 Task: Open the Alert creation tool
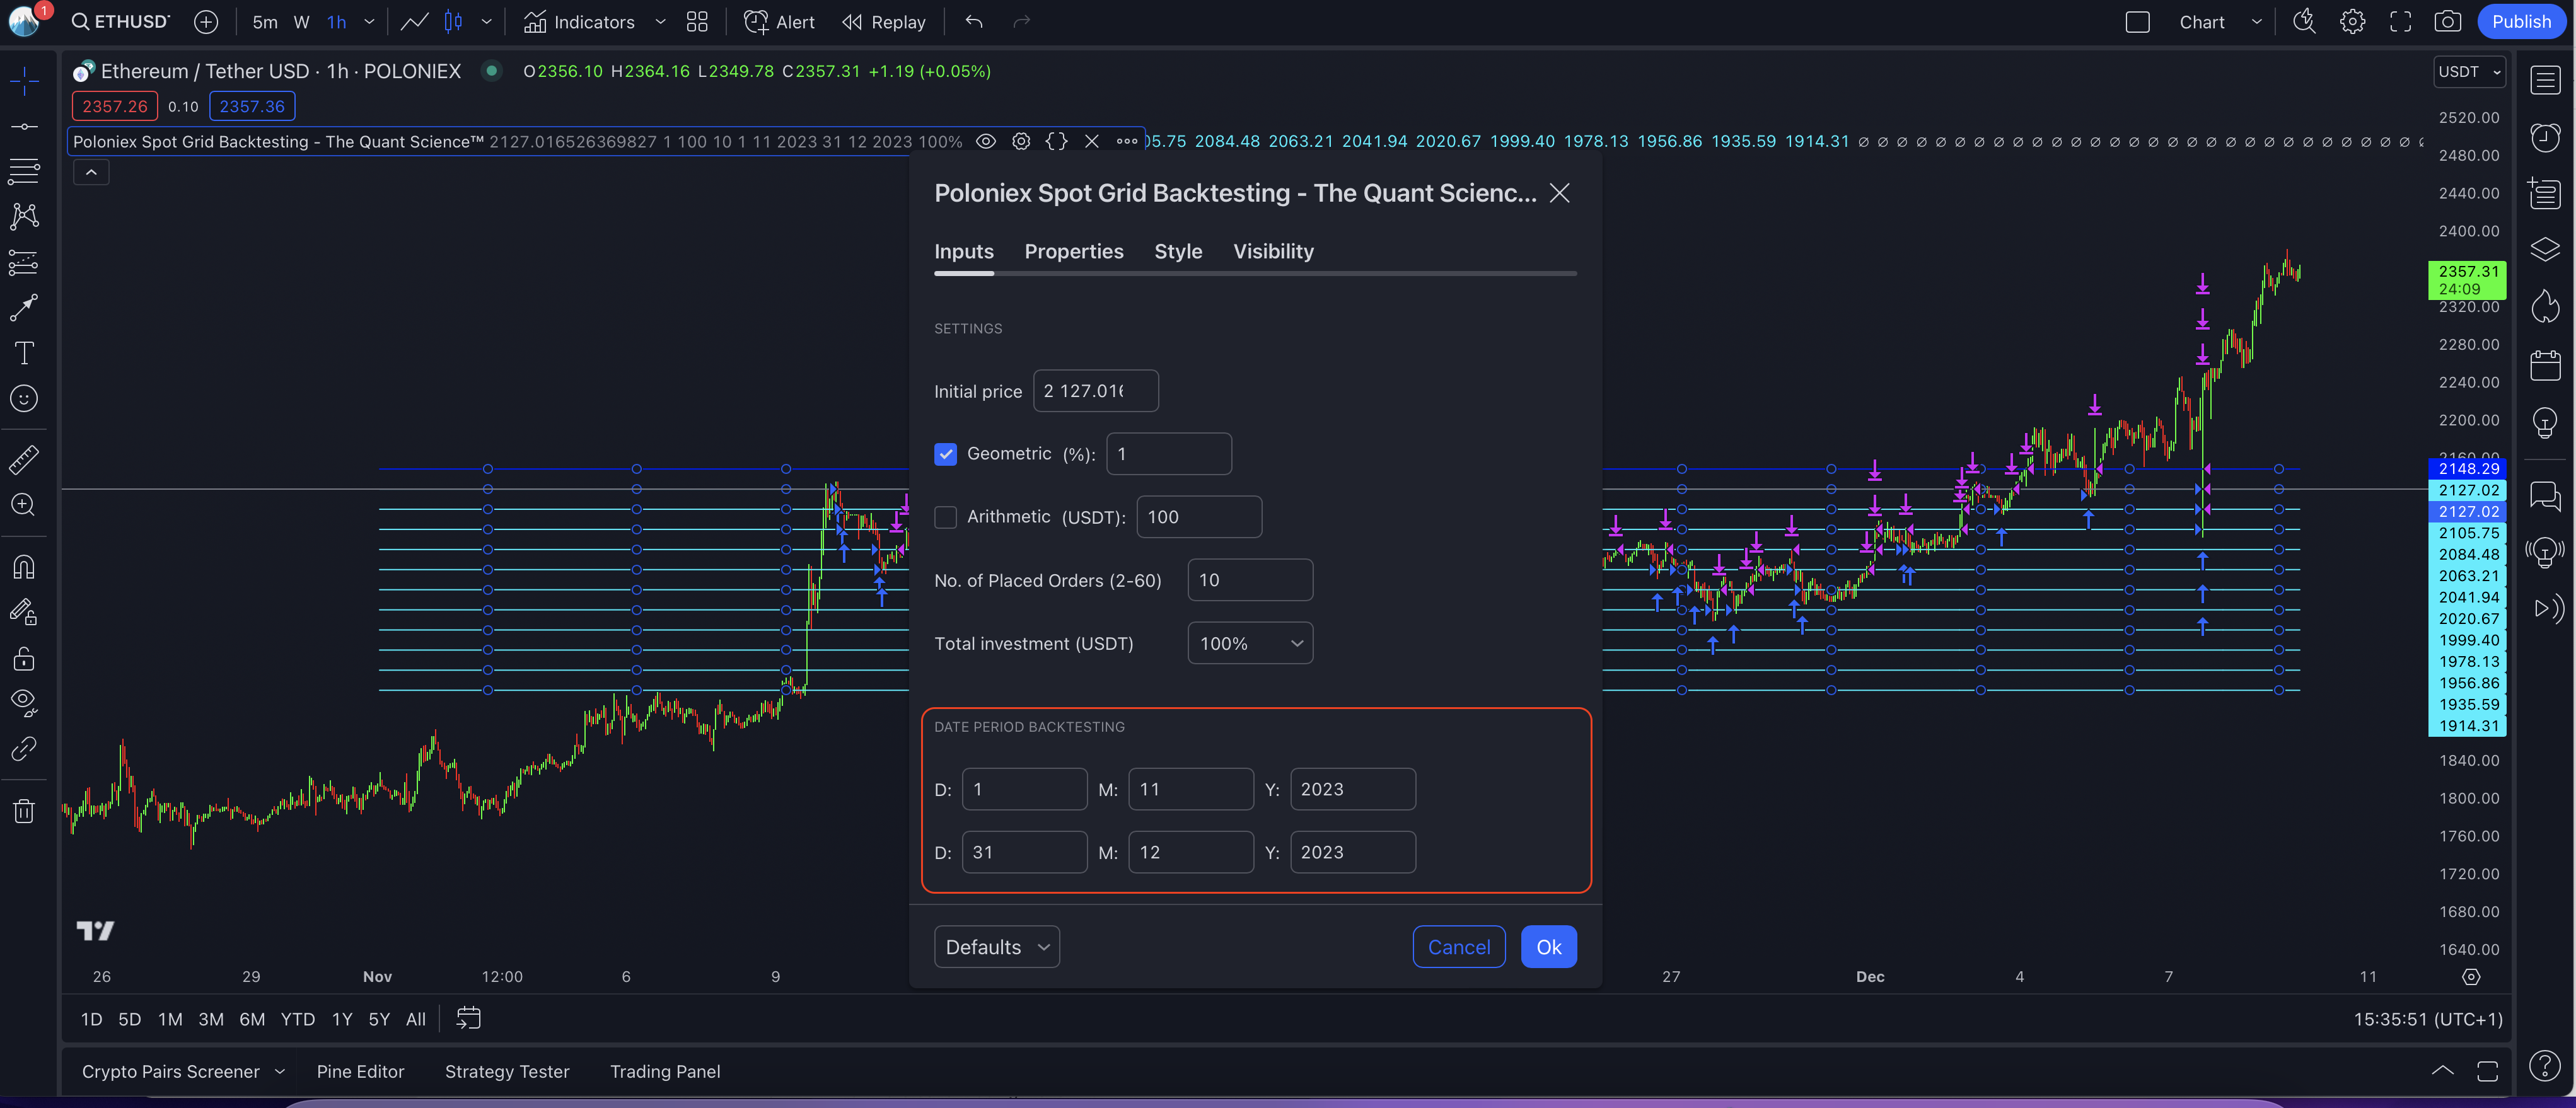pos(779,22)
